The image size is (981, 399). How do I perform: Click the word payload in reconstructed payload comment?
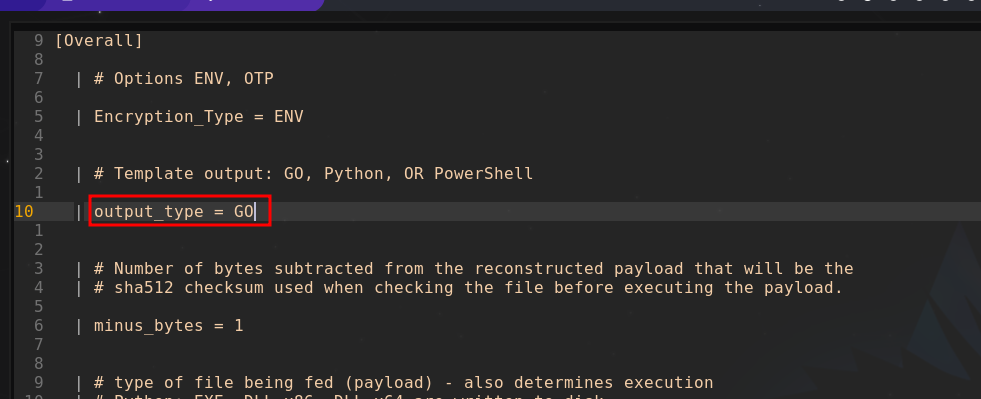(x=648, y=269)
